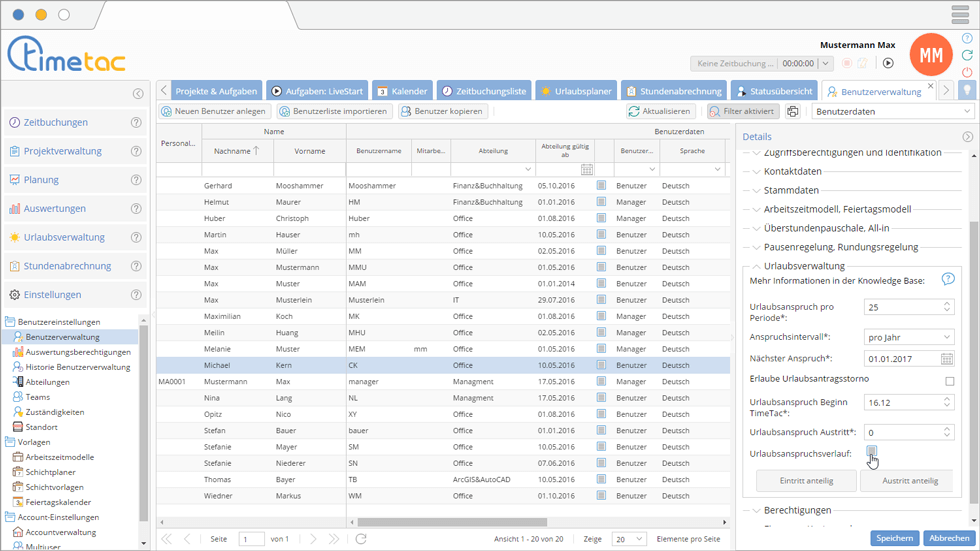Click the Speichern button
980x551 pixels.
click(x=894, y=538)
